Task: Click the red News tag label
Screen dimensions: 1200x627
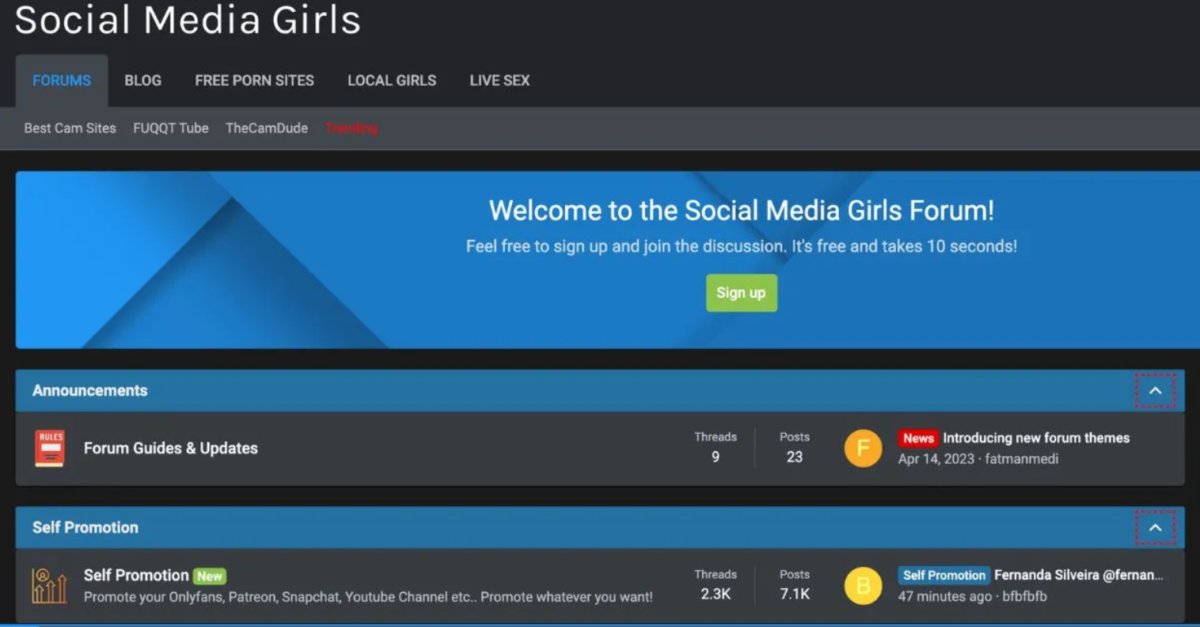Action: click(x=917, y=438)
